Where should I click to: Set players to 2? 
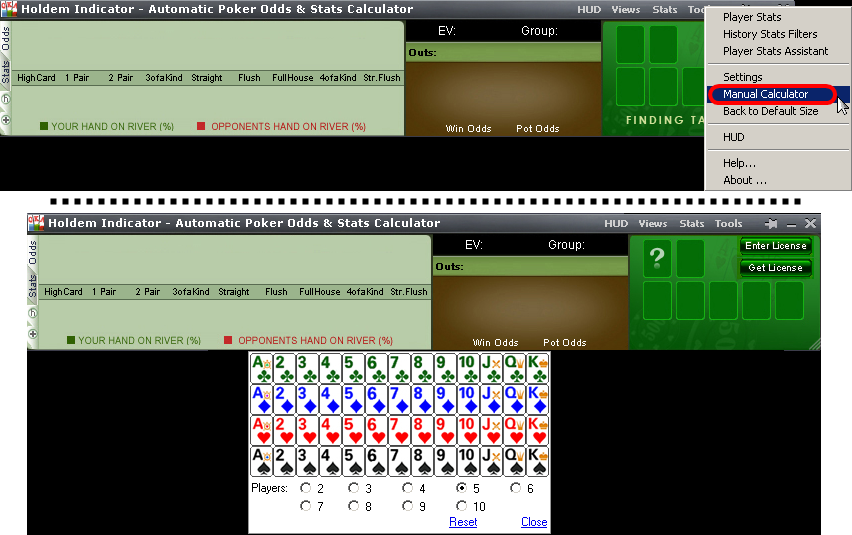(306, 488)
